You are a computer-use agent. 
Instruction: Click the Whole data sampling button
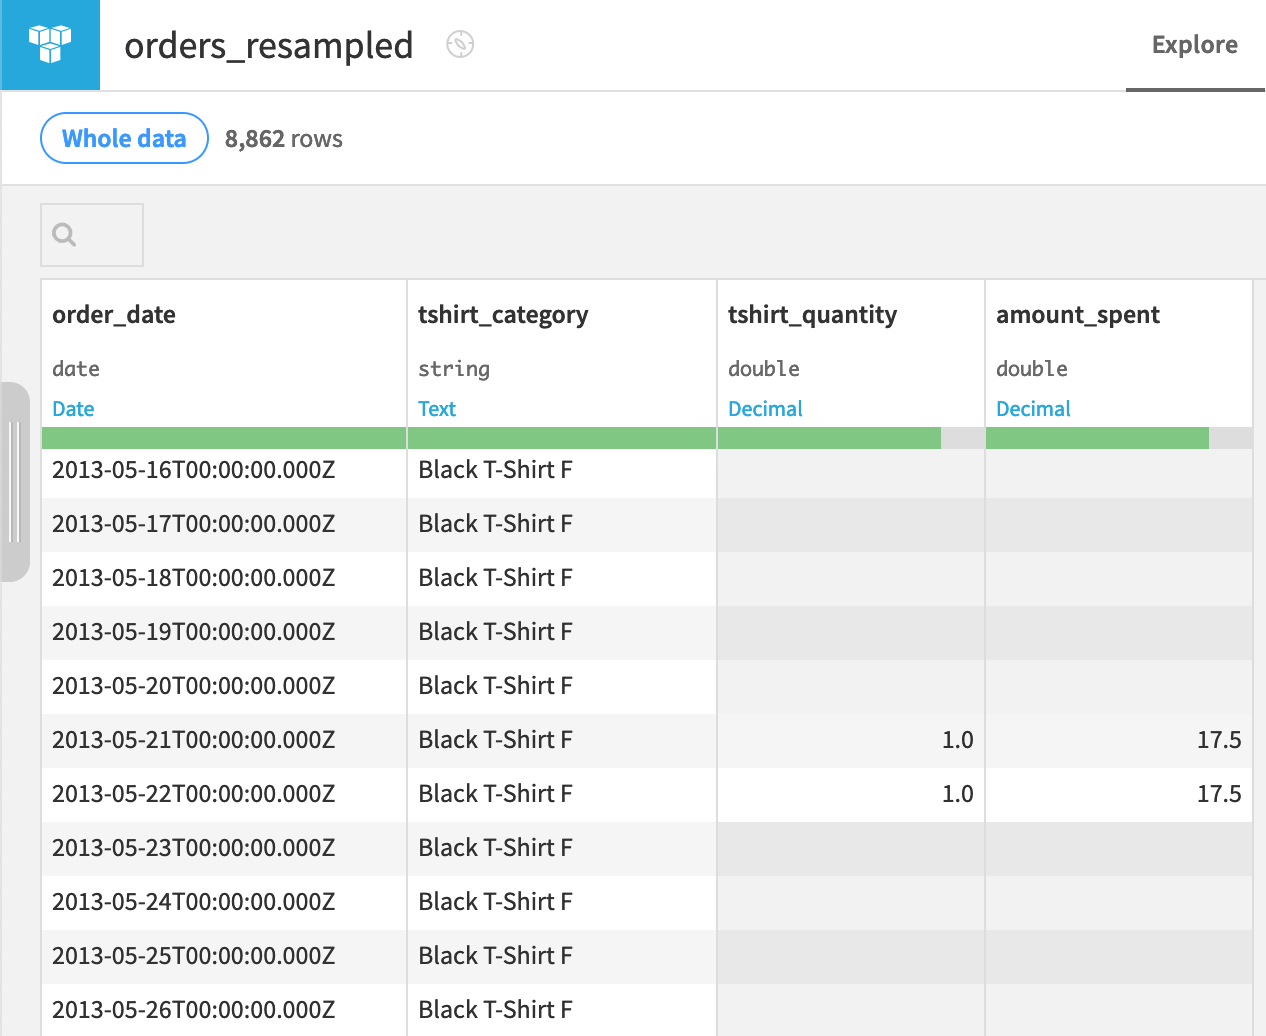tap(123, 138)
